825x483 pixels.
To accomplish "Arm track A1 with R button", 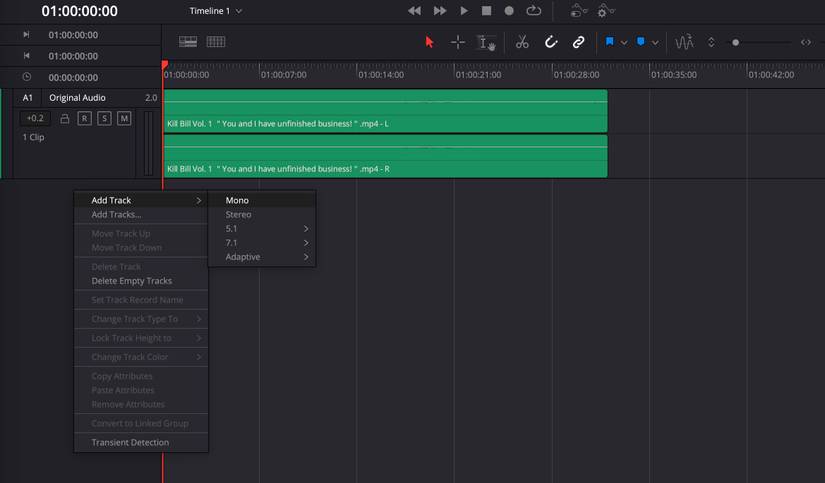I will click(84, 119).
